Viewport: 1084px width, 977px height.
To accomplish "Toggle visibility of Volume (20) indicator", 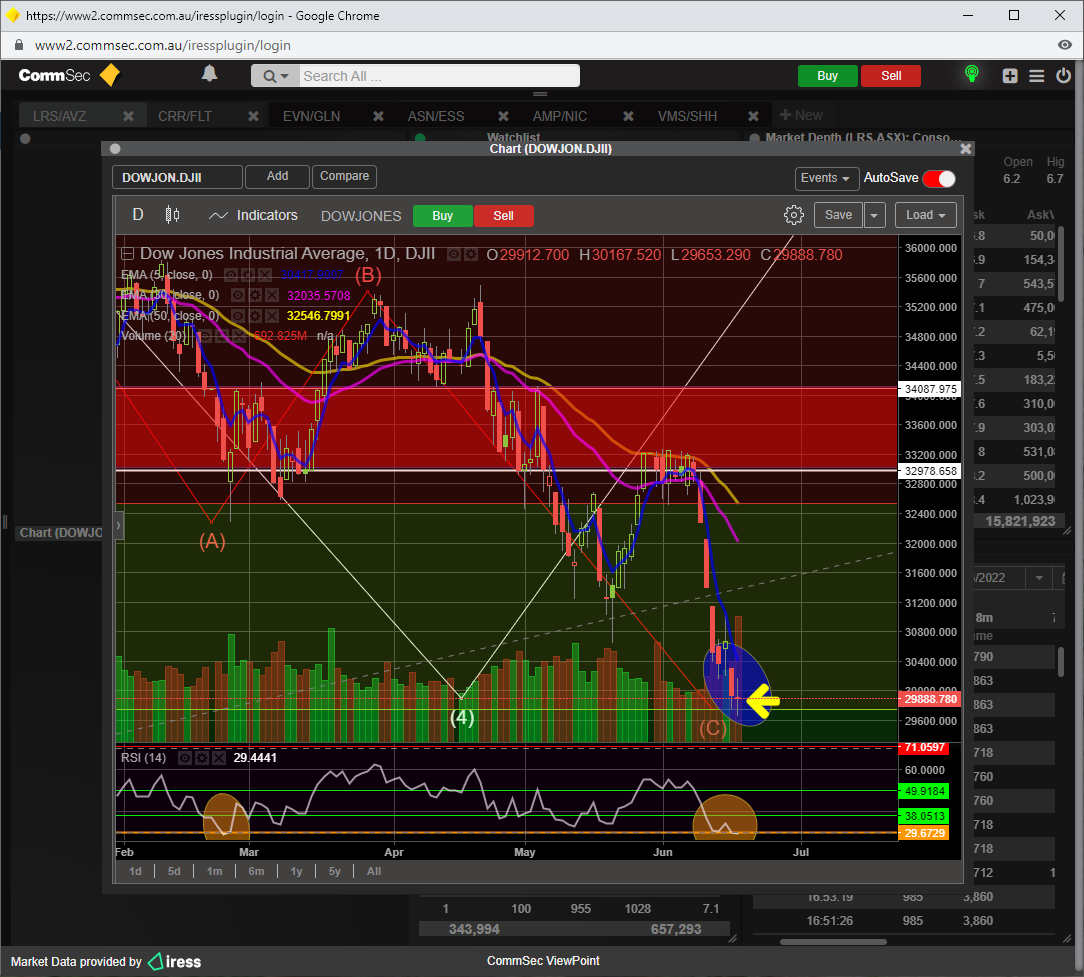I will click(x=206, y=335).
